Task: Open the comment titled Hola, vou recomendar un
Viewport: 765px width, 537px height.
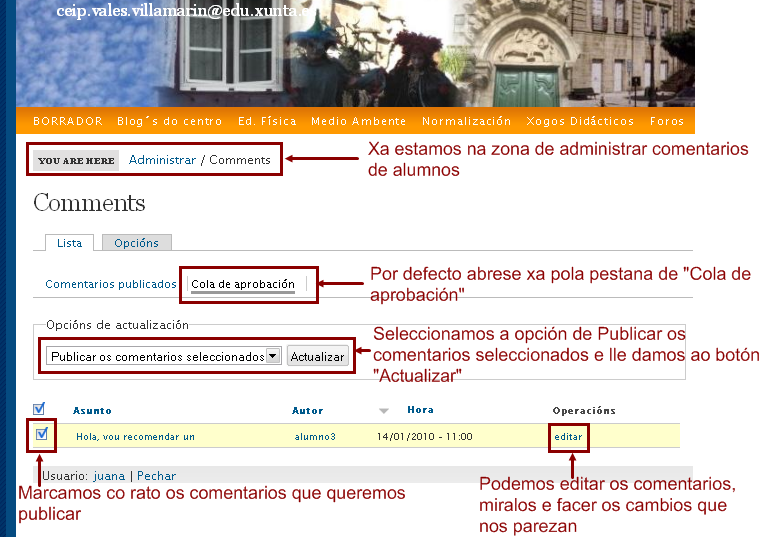Action: pyautogui.click(x=135, y=437)
